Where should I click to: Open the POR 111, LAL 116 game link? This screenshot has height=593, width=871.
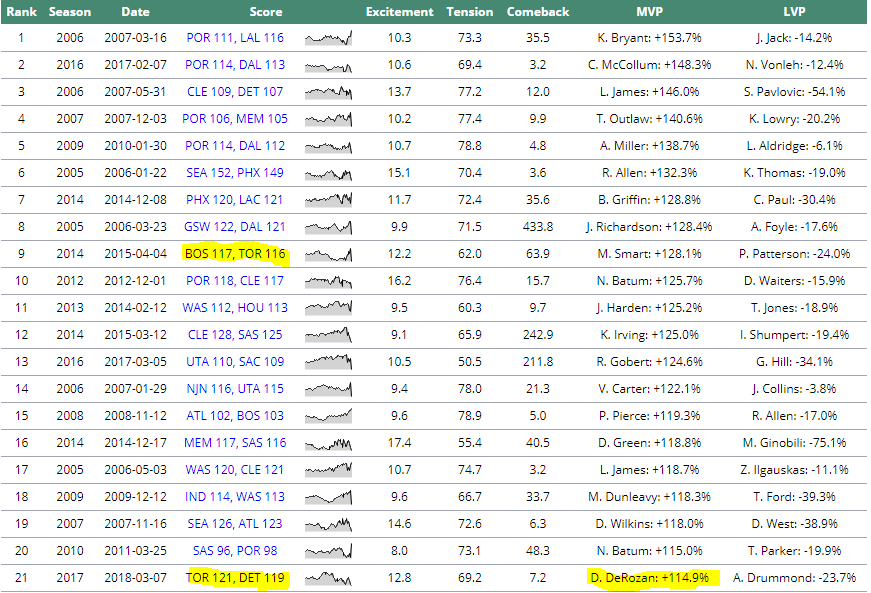pos(235,38)
